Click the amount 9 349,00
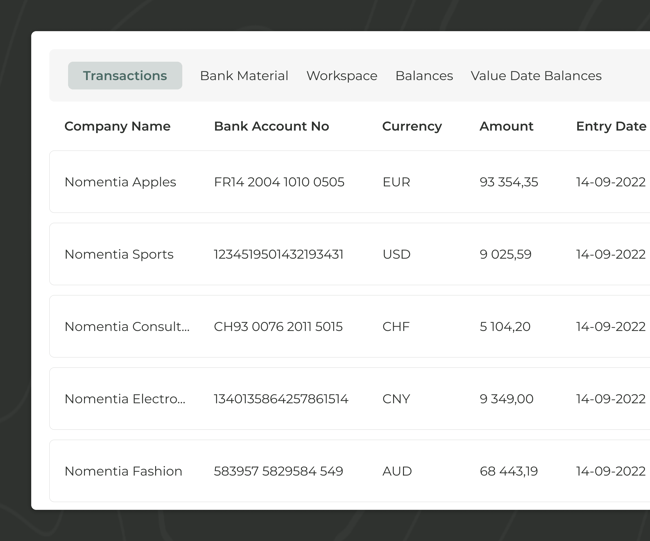The image size is (650, 541). click(506, 399)
